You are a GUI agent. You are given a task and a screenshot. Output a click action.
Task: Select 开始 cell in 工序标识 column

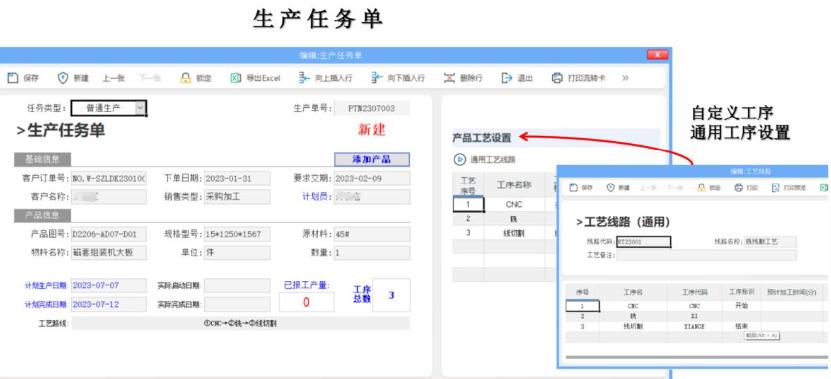point(741,306)
